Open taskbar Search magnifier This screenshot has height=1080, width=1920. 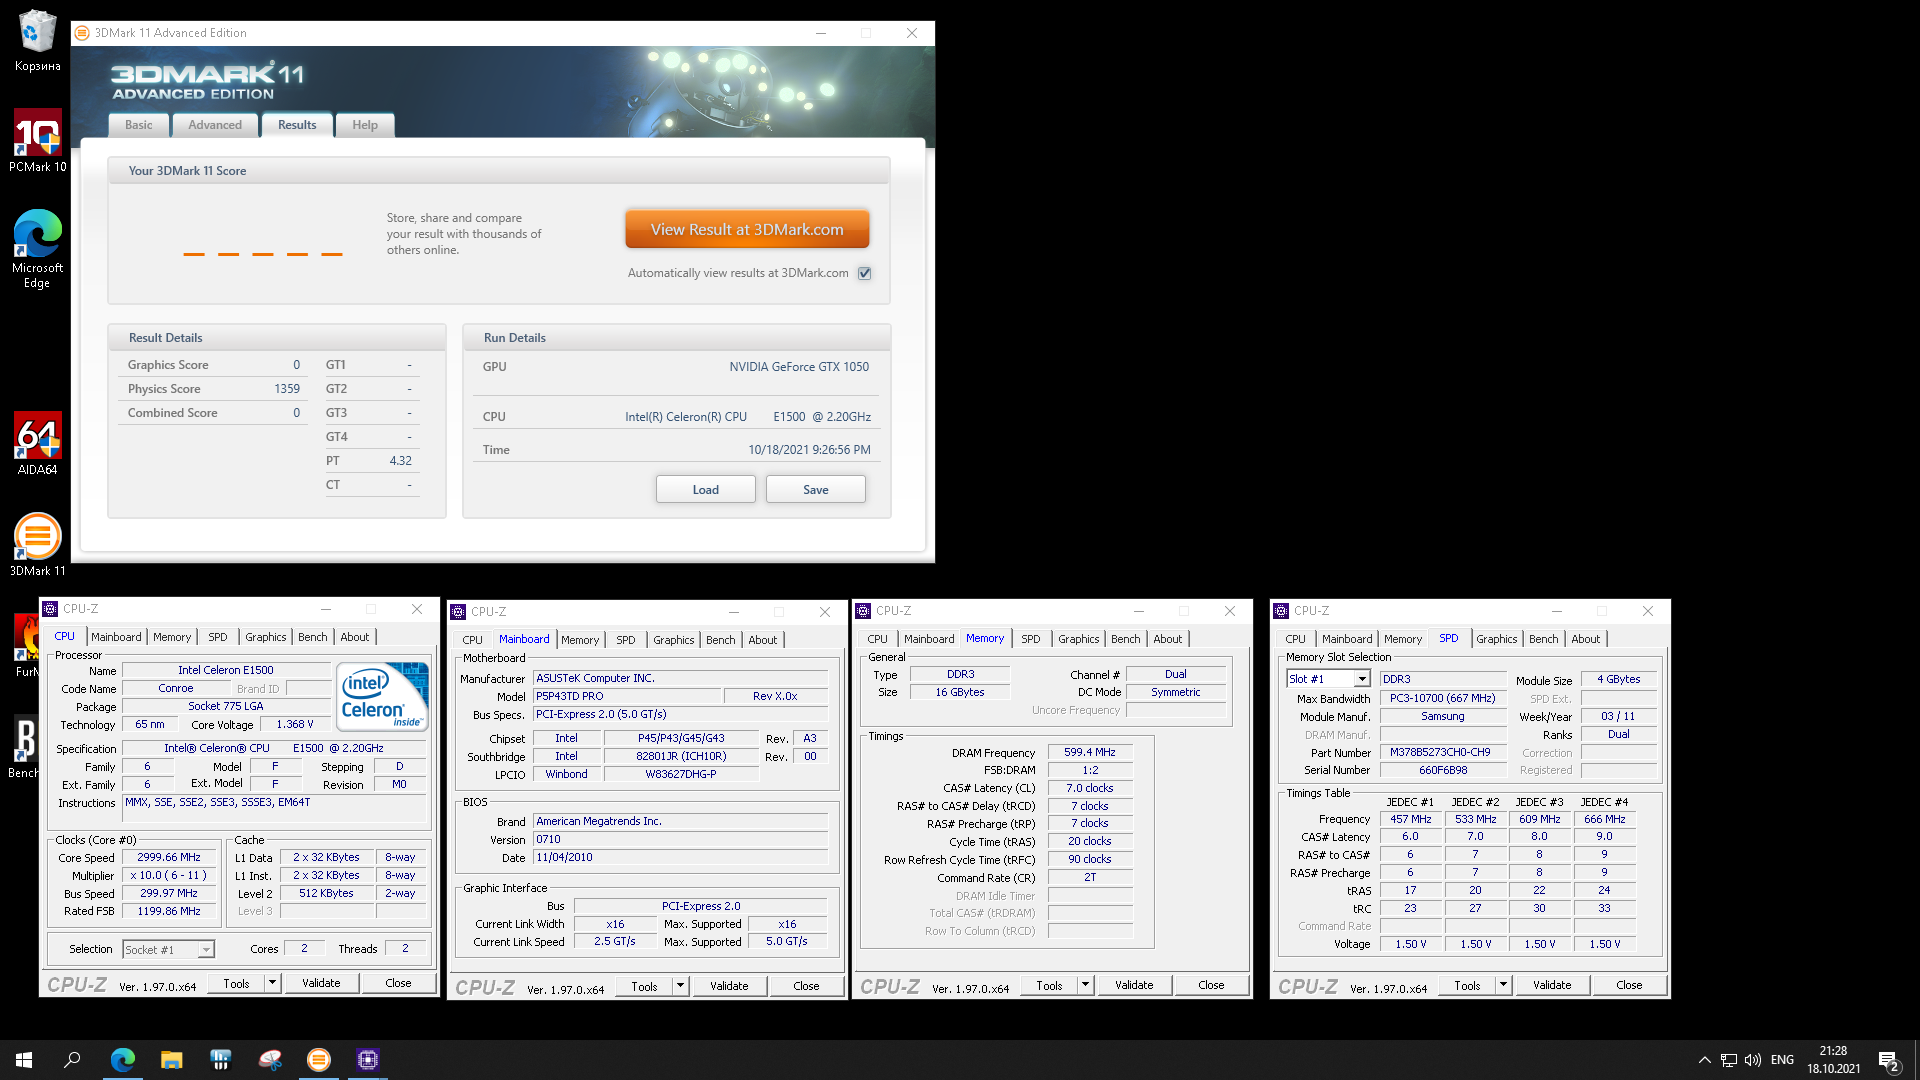click(72, 1060)
